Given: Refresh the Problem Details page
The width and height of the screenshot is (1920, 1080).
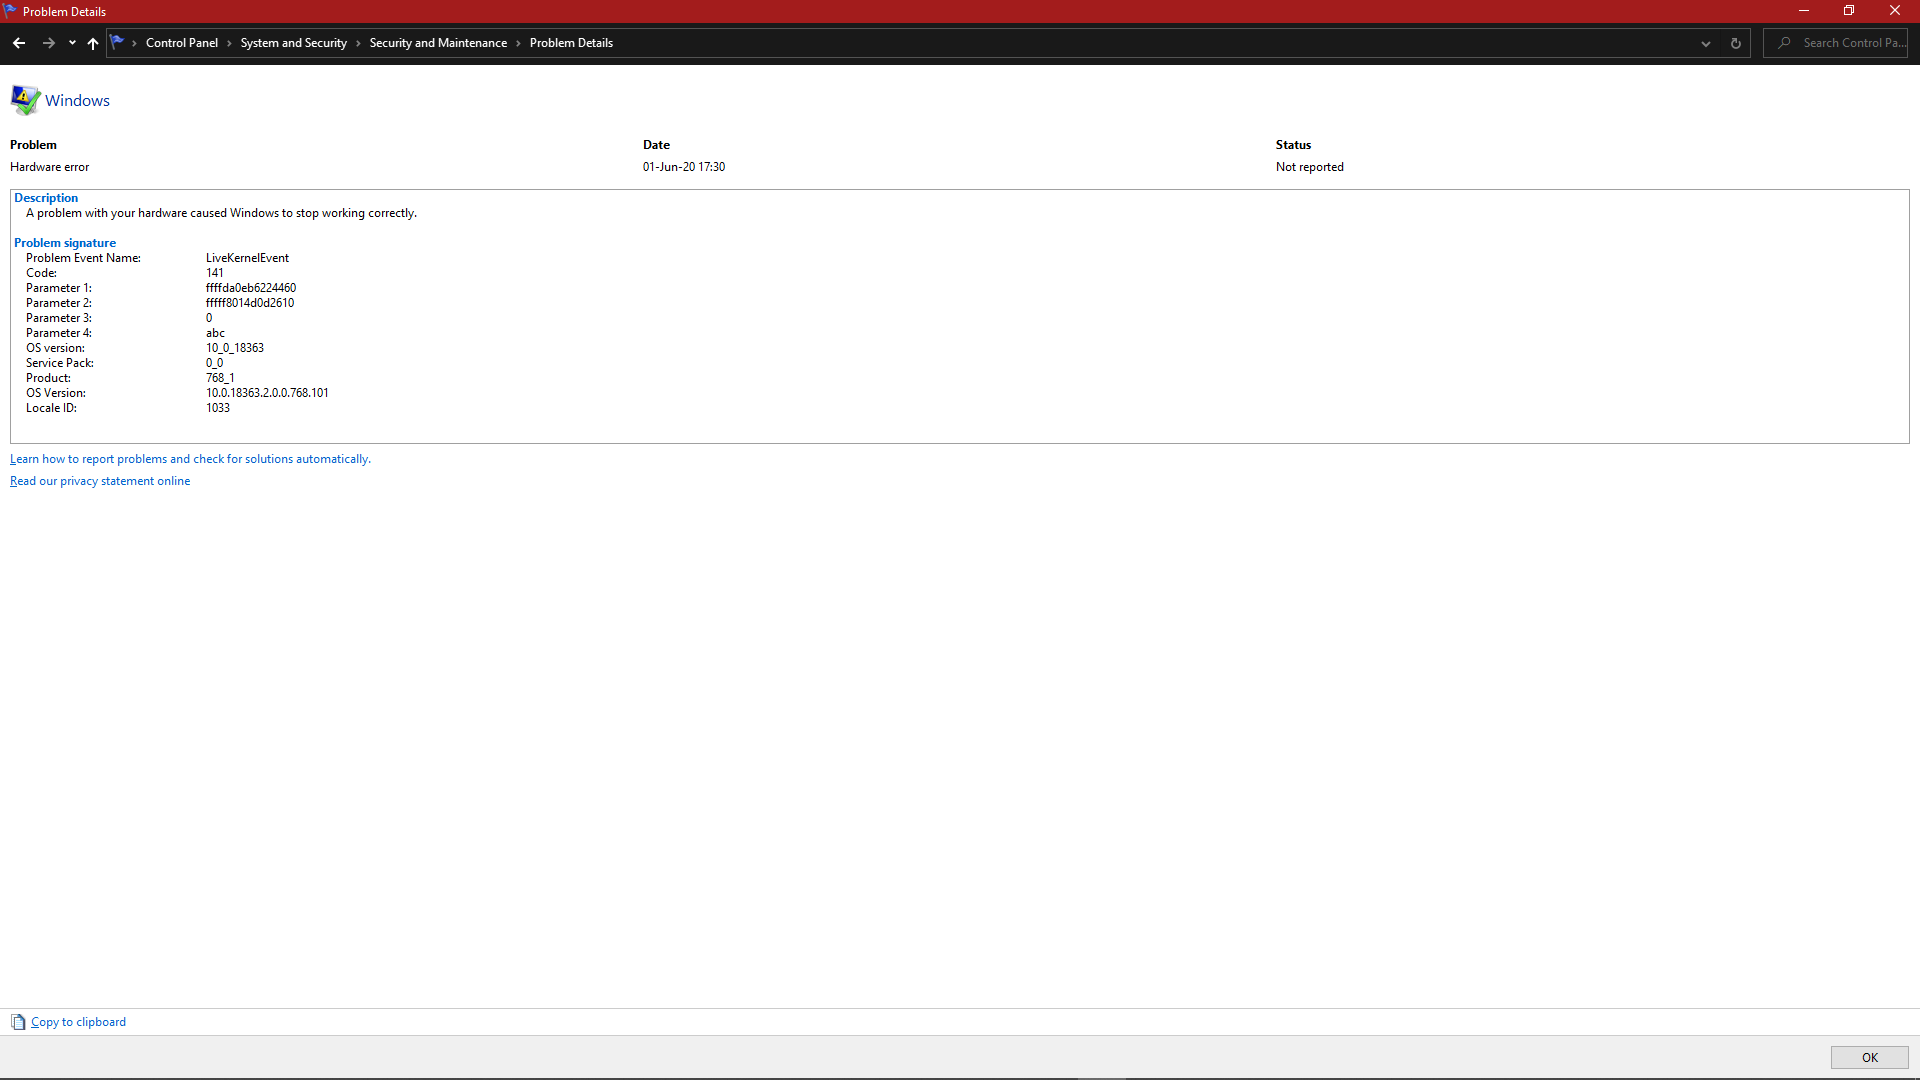Looking at the screenshot, I should (x=1736, y=43).
